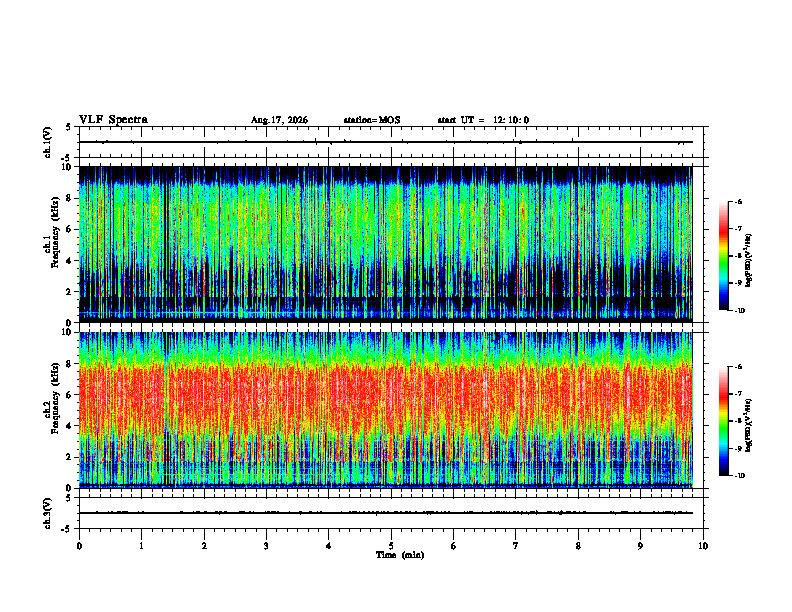Image resolution: width=792 pixels, height=612 pixels.
Task: Click the ch.1 spectrogram color bar
Action: pyautogui.click(x=723, y=256)
